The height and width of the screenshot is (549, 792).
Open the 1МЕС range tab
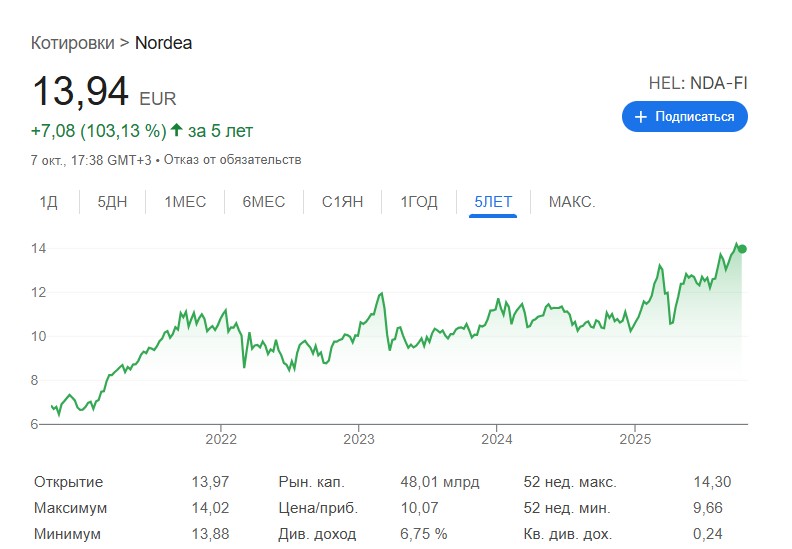[x=185, y=202]
